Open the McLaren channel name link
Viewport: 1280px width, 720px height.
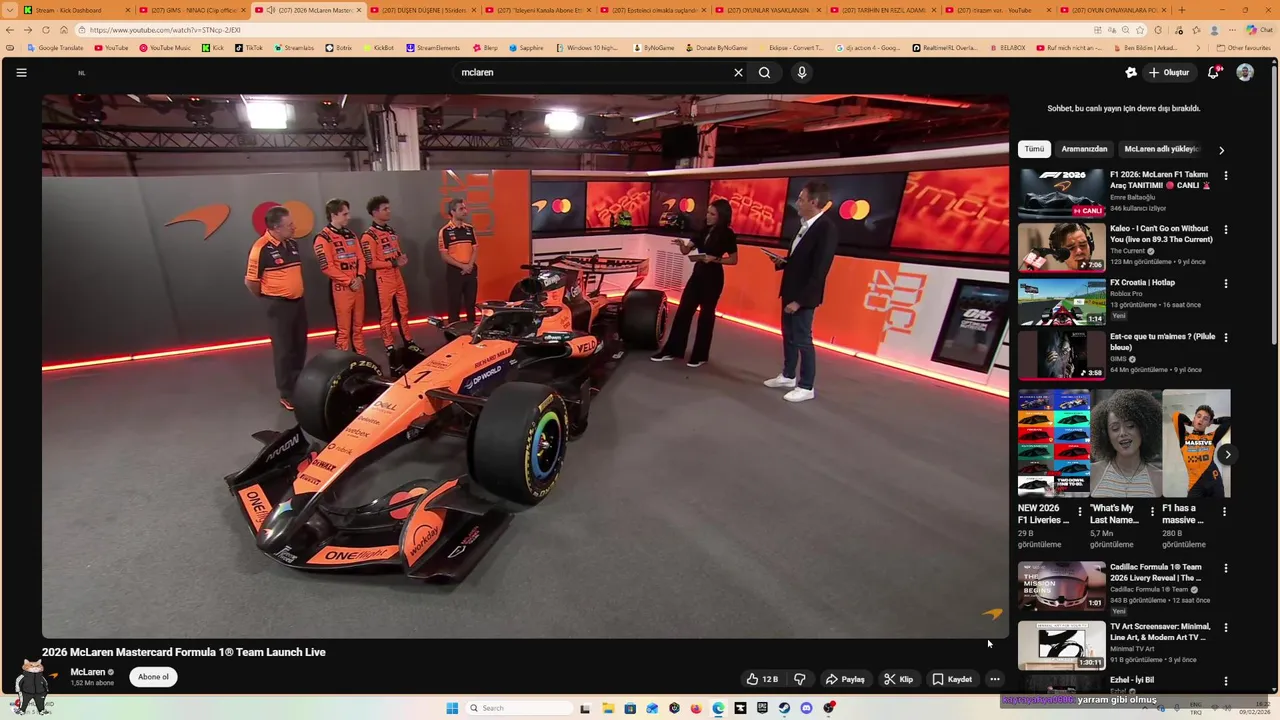(x=88, y=672)
